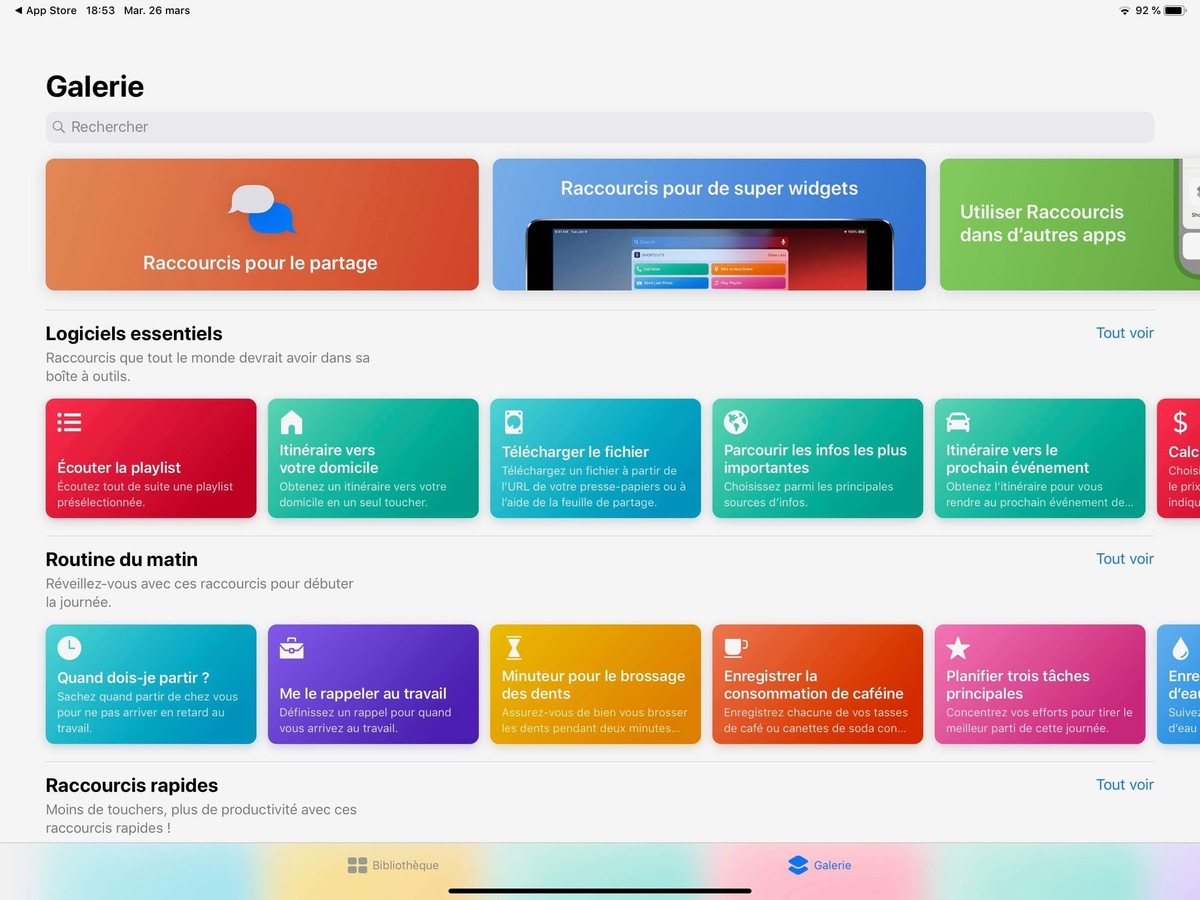Tap the Wi-Fi status icon
Image resolution: width=1200 pixels, height=900 pixels.
[x=1124, y=11]
